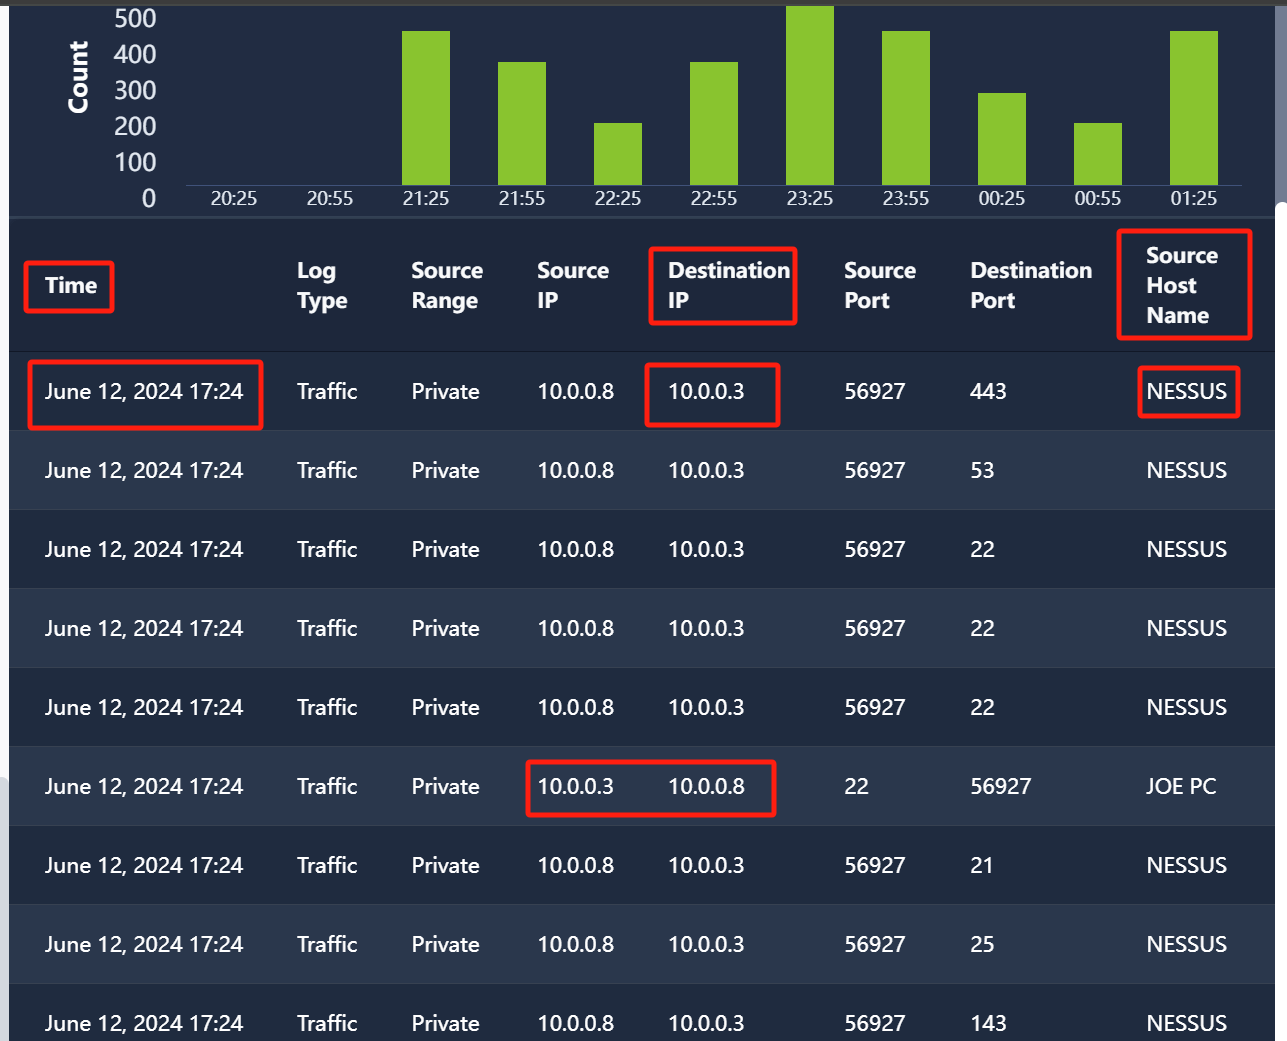Image resolution: width=1287 pixels, height=1041 pixels.
Task: Select the timestamp in the JOE PC row
Action: (x=144, y=787)
